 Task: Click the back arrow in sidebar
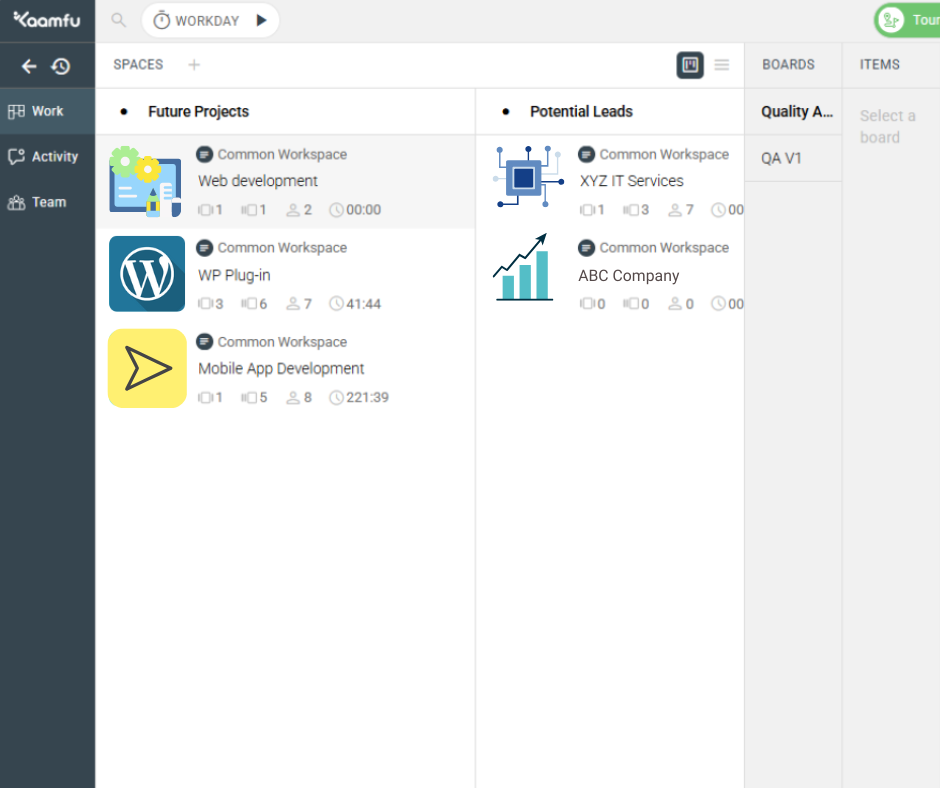29,66
